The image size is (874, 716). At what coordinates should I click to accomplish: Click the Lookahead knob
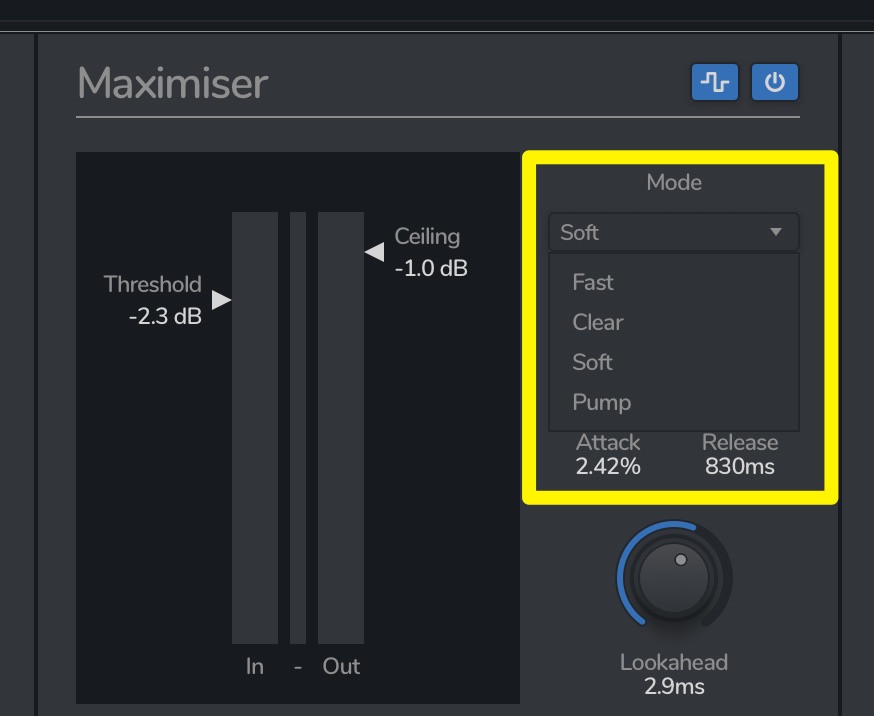[x=674, y=578]
